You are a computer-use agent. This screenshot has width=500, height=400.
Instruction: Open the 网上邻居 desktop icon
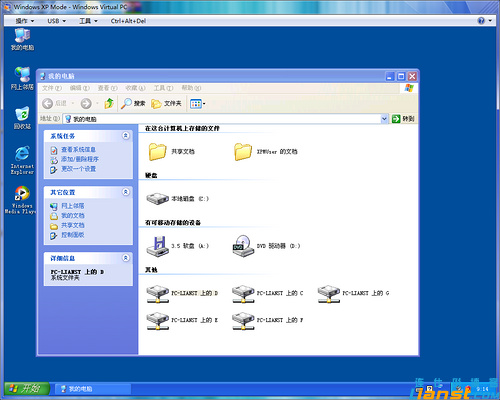click(22, 79)
